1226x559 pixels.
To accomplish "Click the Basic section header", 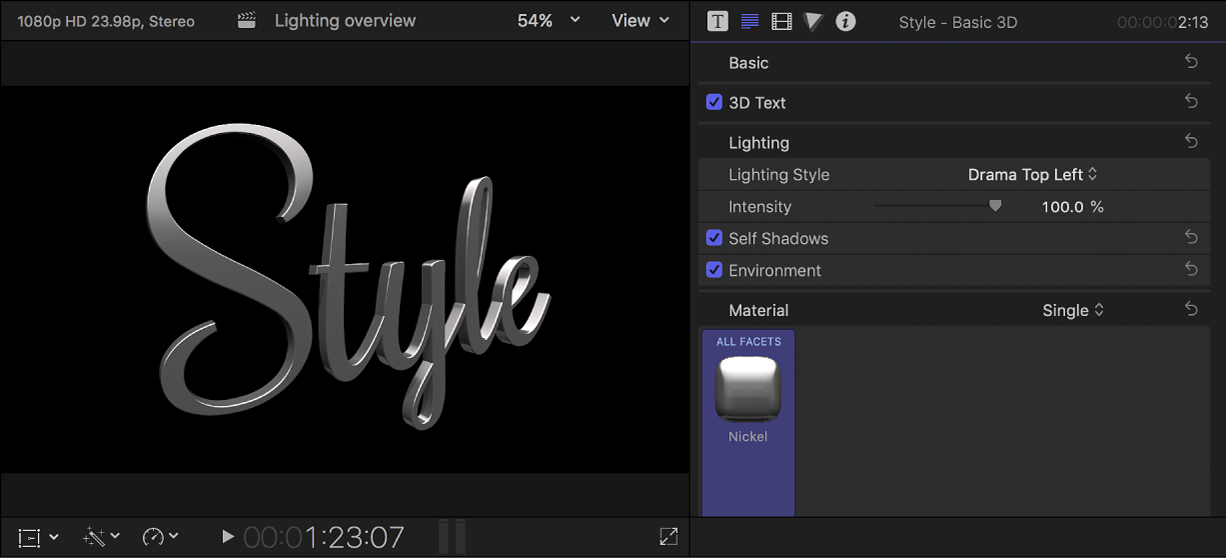I will tap(748, 62).
